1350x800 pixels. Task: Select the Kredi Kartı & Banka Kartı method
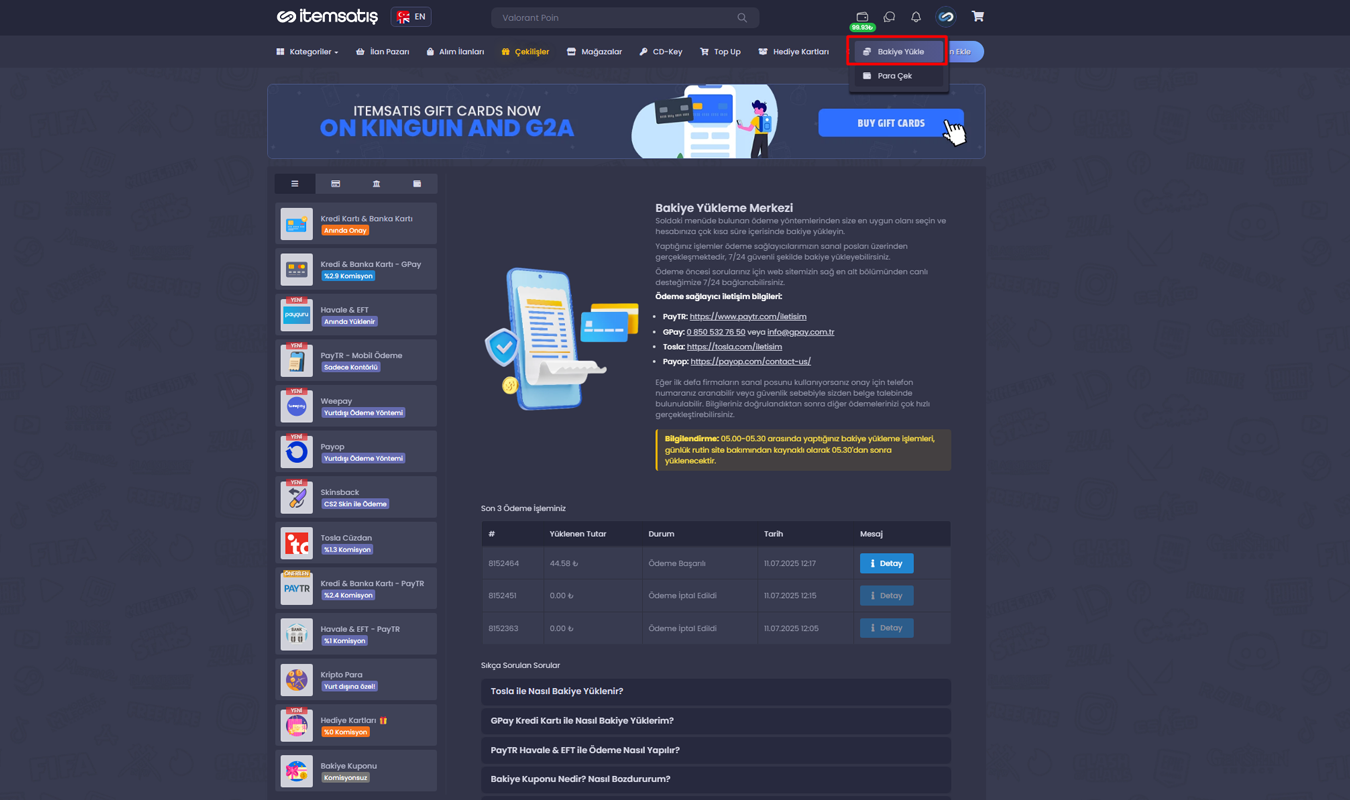[356, 224]
